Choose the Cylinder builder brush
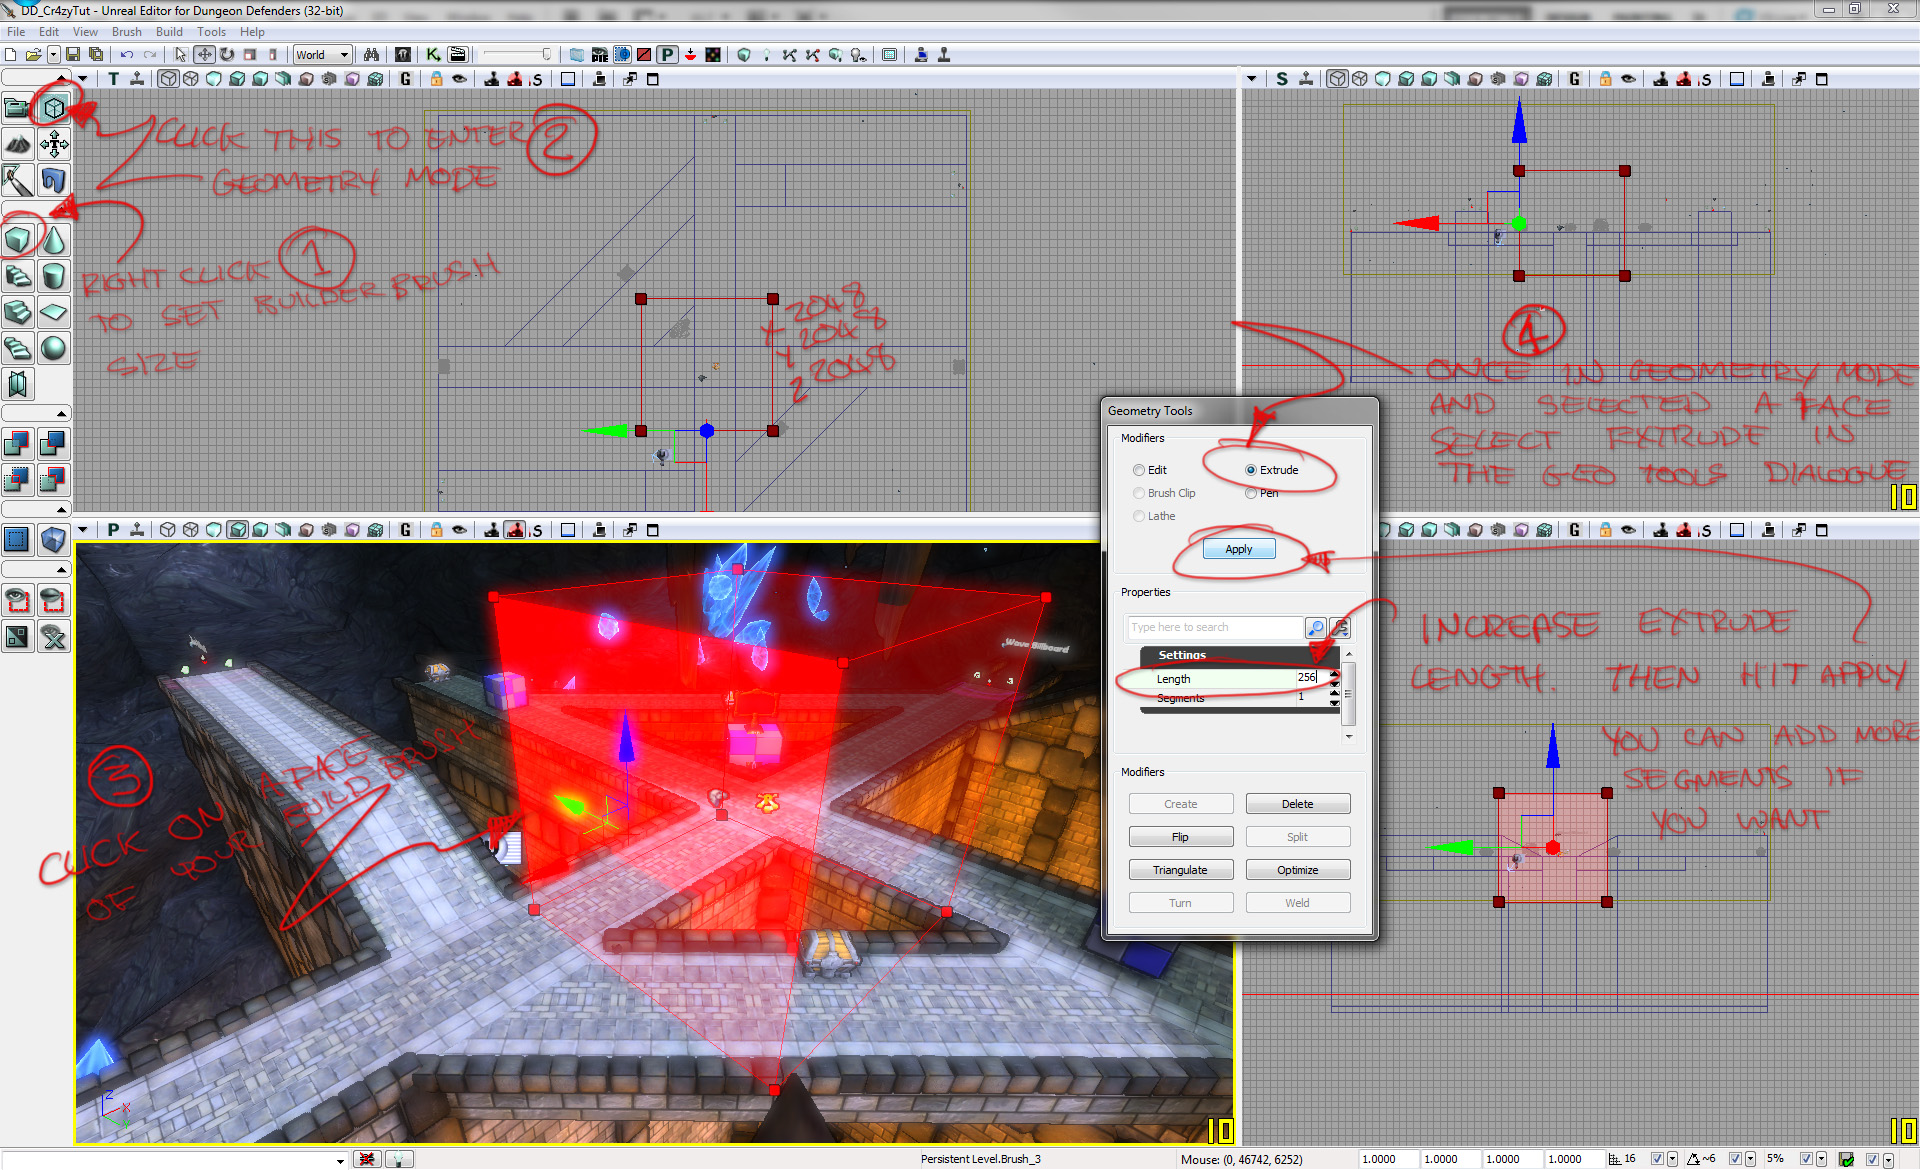The width and height of the screenshot is (1920, 1170). pos(54,277)
